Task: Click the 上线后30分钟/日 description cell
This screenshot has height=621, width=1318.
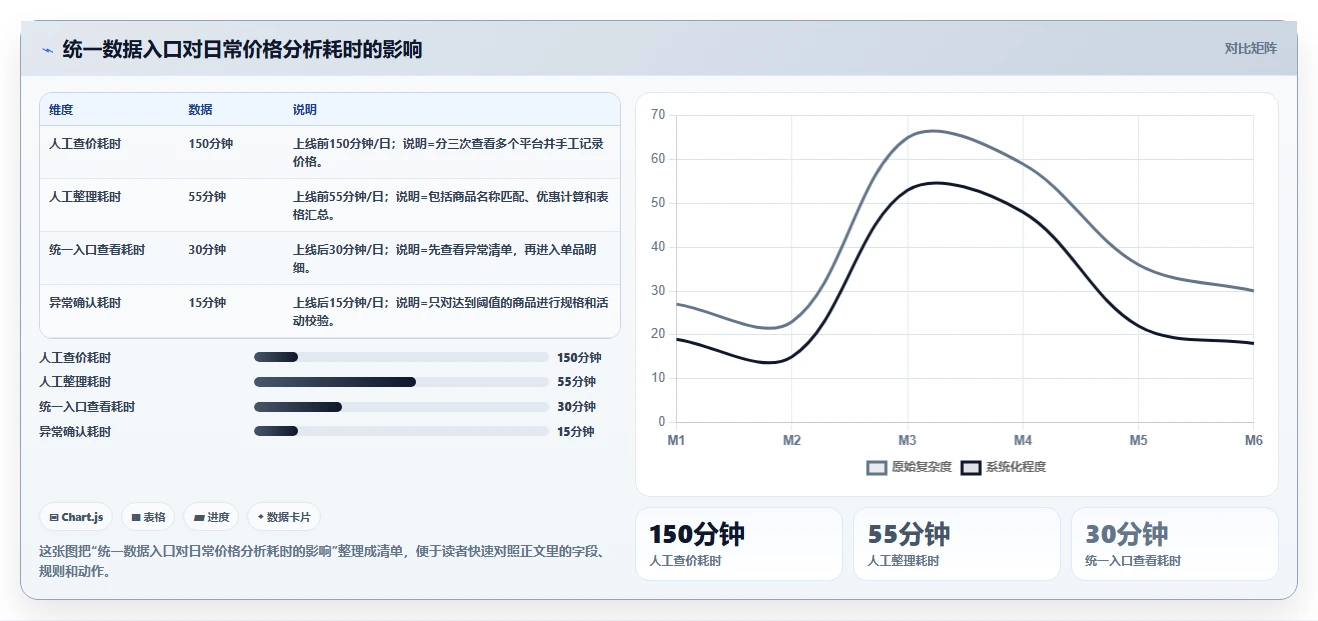Action: [450, 258]
